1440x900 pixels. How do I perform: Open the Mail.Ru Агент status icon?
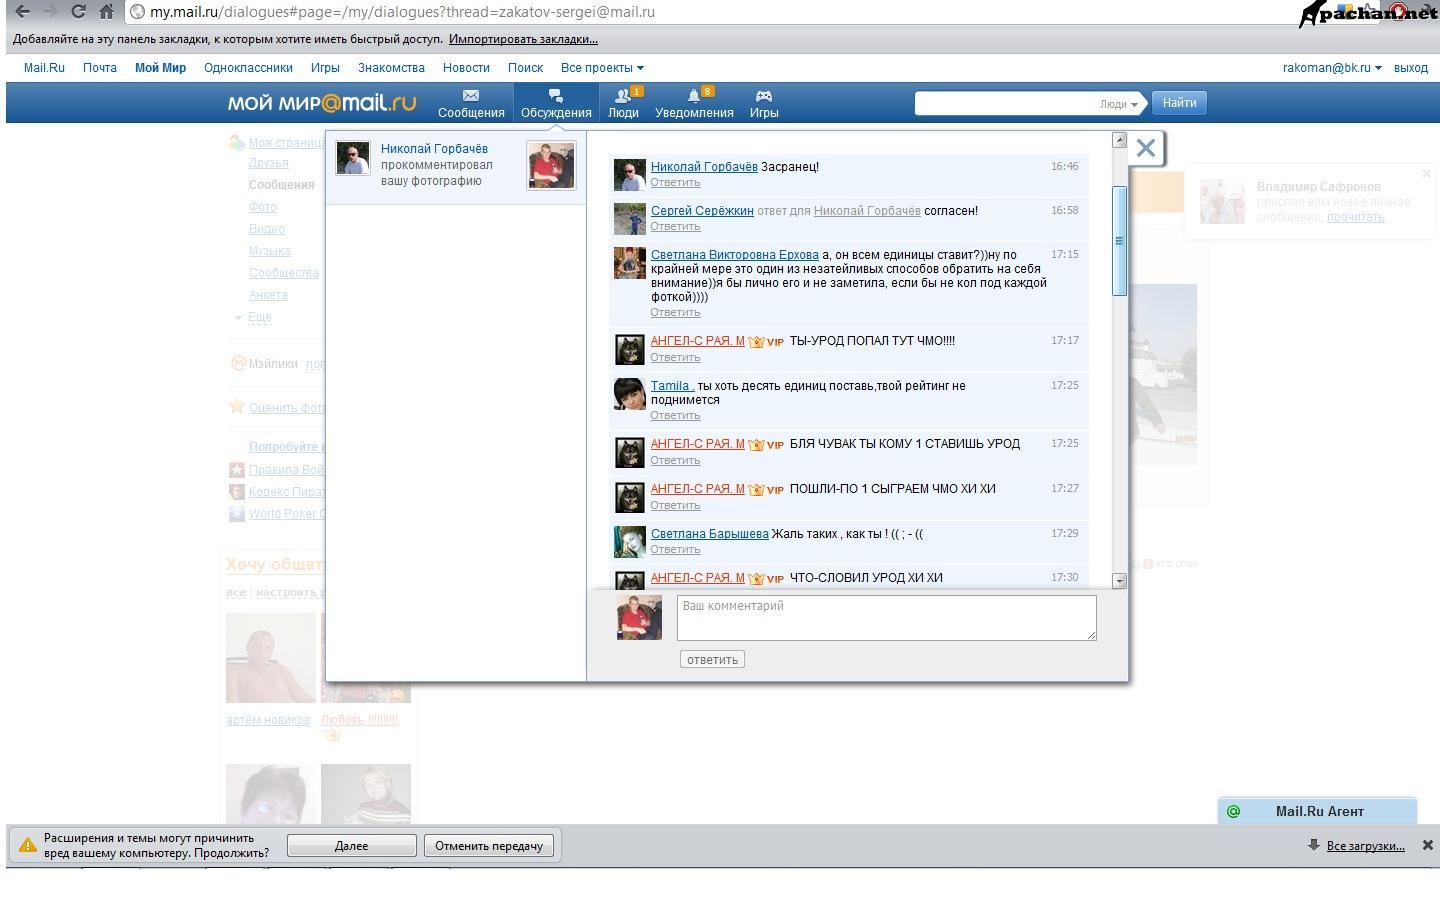[1233, 811]
